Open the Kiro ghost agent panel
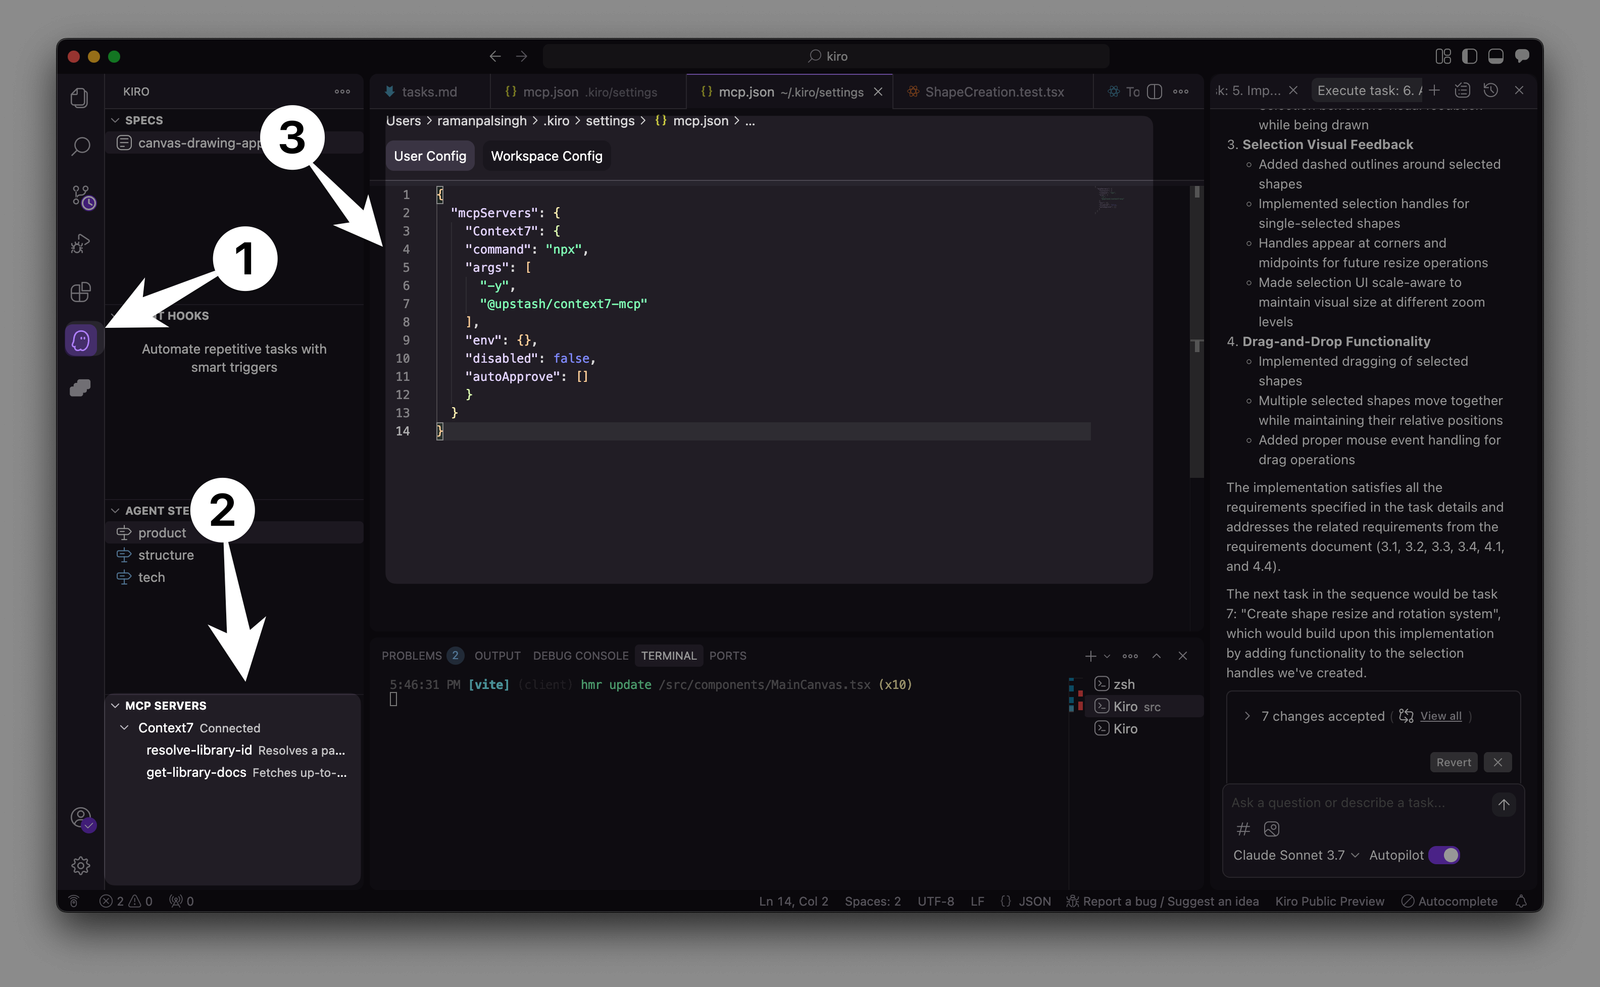 tap(80, 339)
